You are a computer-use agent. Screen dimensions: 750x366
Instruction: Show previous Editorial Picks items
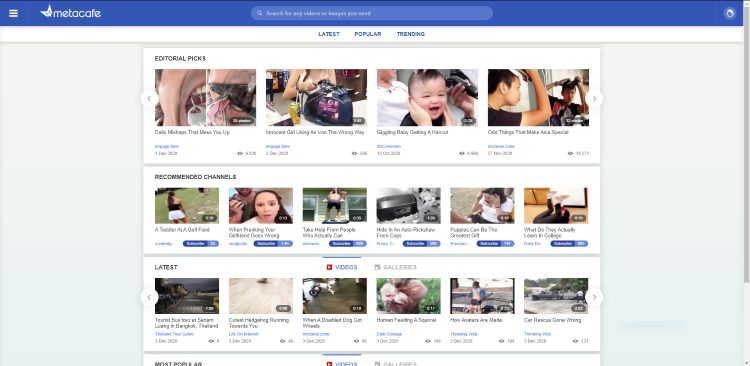149,99
